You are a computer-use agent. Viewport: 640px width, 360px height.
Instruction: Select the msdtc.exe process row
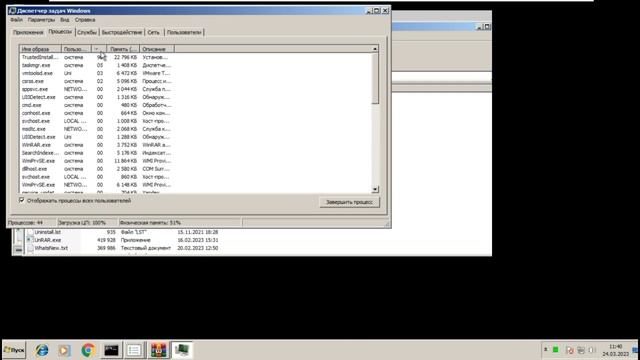point(196,129)
